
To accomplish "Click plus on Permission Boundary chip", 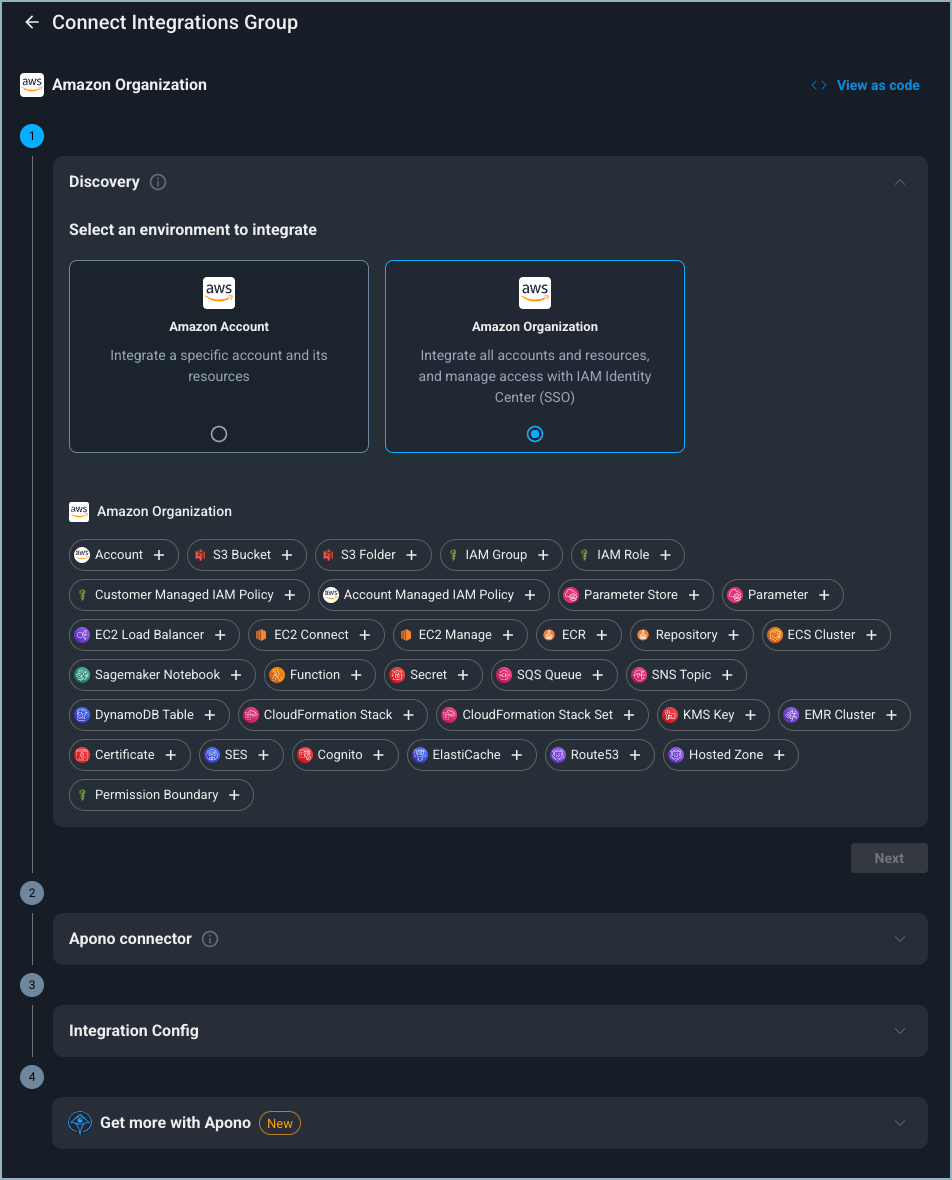I will 234,795.
